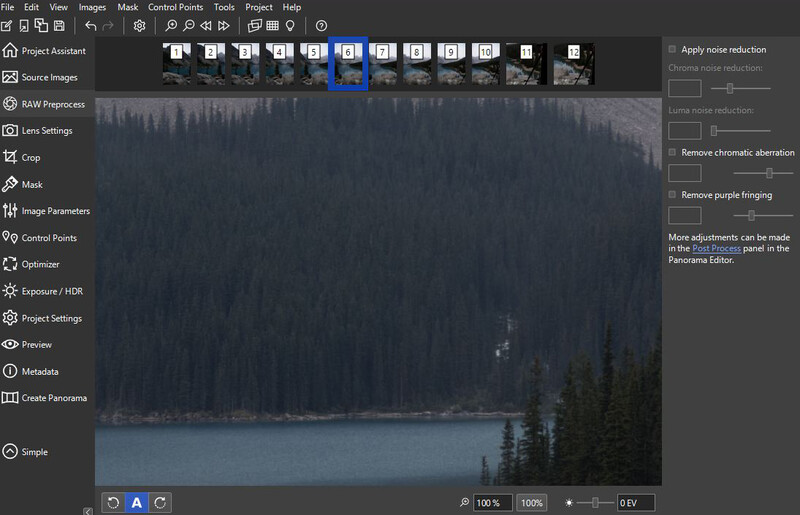This screenshot has width=800, height=515.
Task: Click the Luma noise reduction slider
Action: pos(740,131)
